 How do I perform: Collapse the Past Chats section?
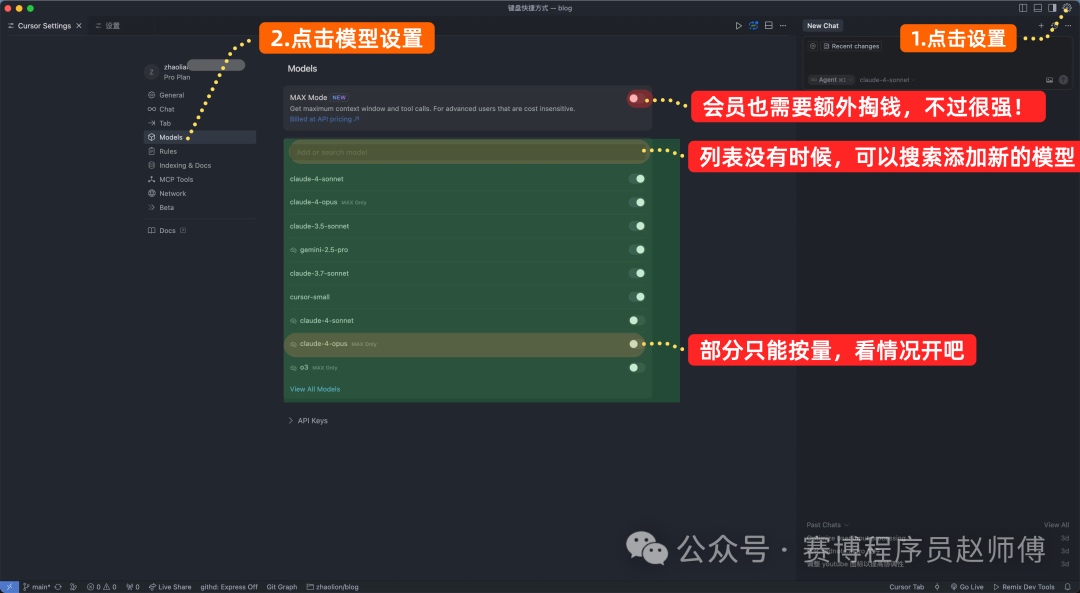pos(827,525)
